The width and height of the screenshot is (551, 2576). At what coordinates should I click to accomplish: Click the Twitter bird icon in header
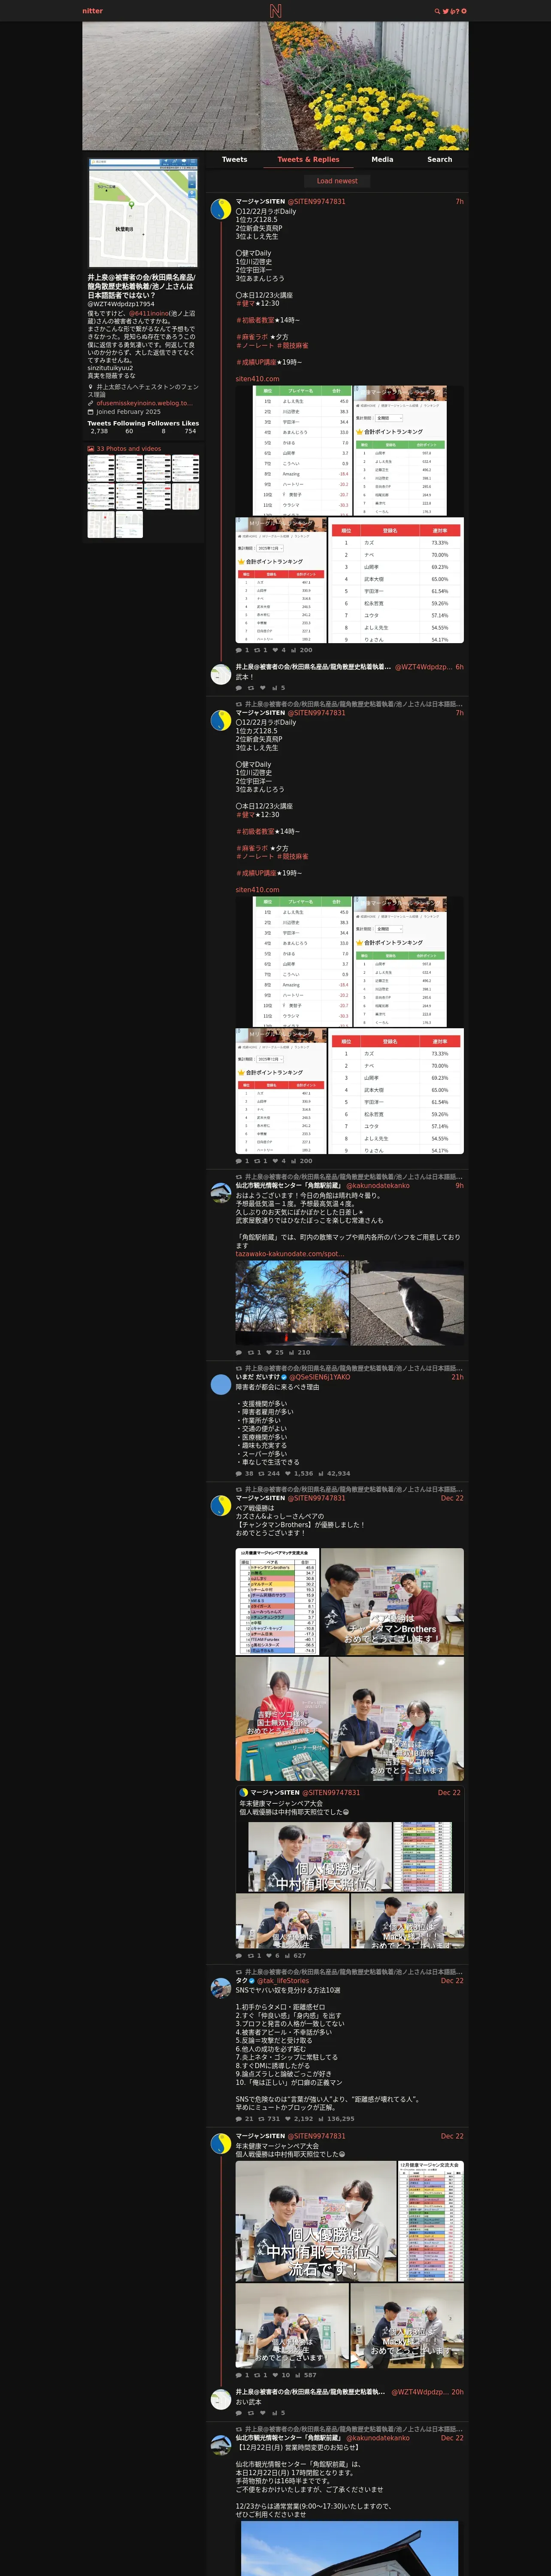(445, 11)
